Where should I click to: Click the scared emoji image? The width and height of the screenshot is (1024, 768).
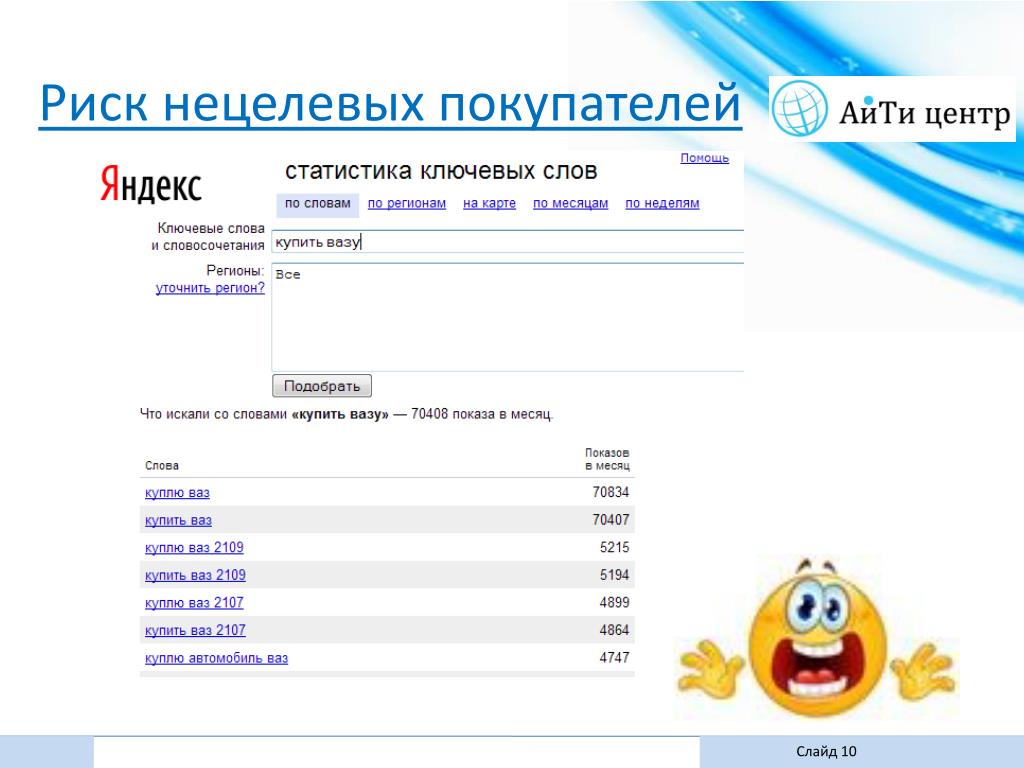pos(817,636)
